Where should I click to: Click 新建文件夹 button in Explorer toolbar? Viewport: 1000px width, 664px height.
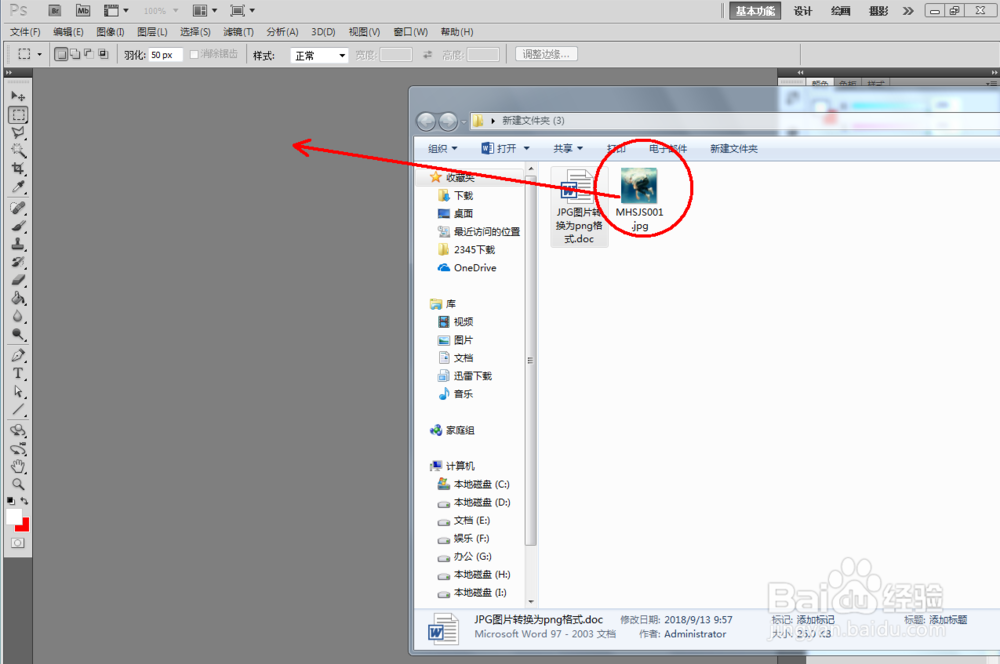pos(734,149)
